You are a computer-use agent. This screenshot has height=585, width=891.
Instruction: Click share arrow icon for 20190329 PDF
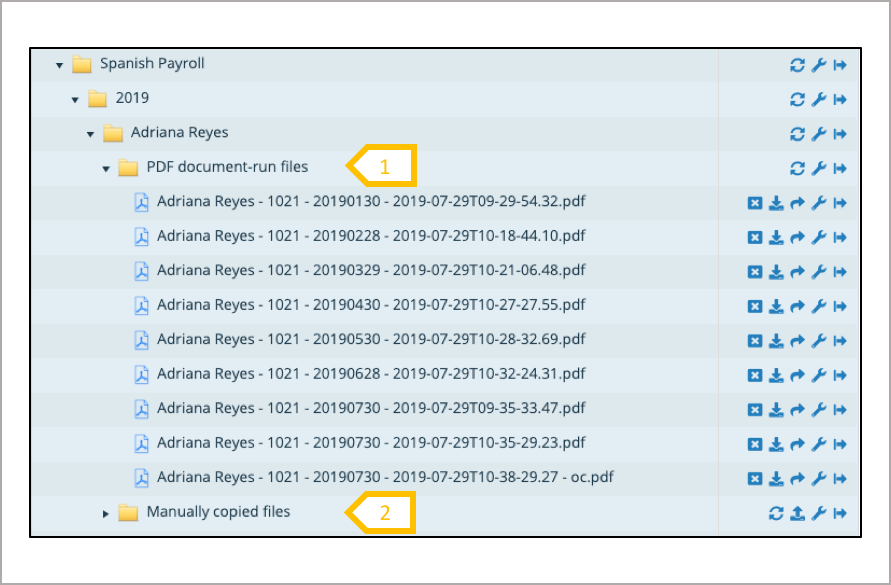[x=797, y=272]
